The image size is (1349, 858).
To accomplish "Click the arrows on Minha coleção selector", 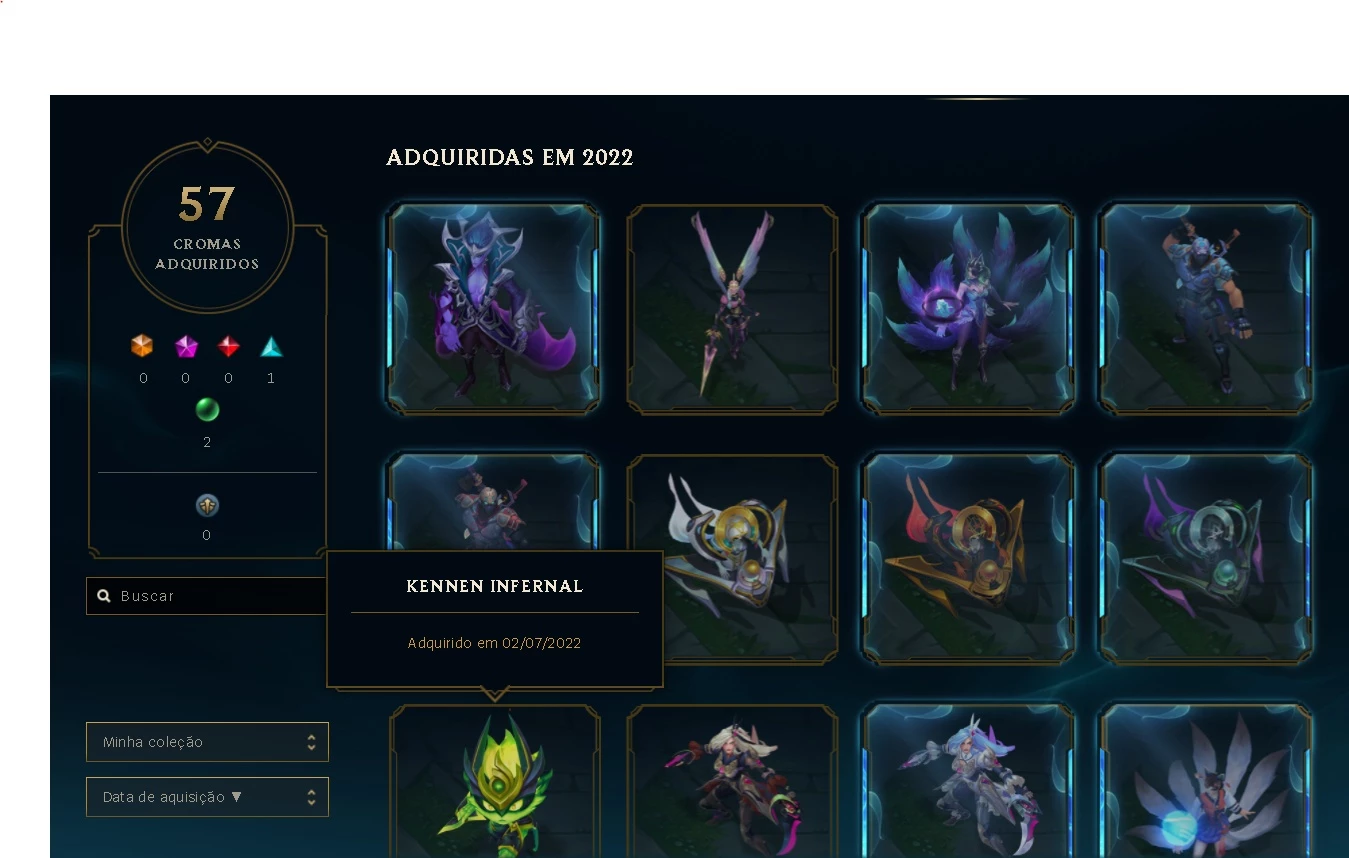I will pyautogui.click(x=311, y=742).
